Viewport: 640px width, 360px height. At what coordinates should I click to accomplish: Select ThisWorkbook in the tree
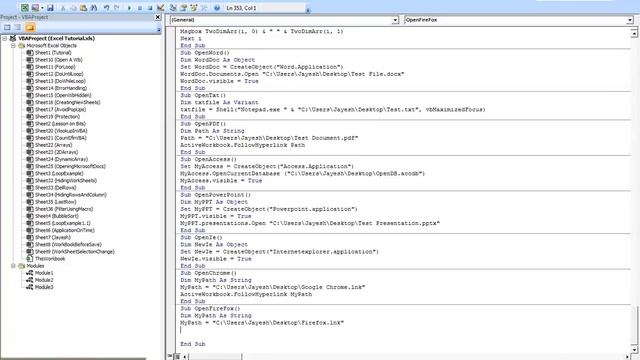(50, 259)
